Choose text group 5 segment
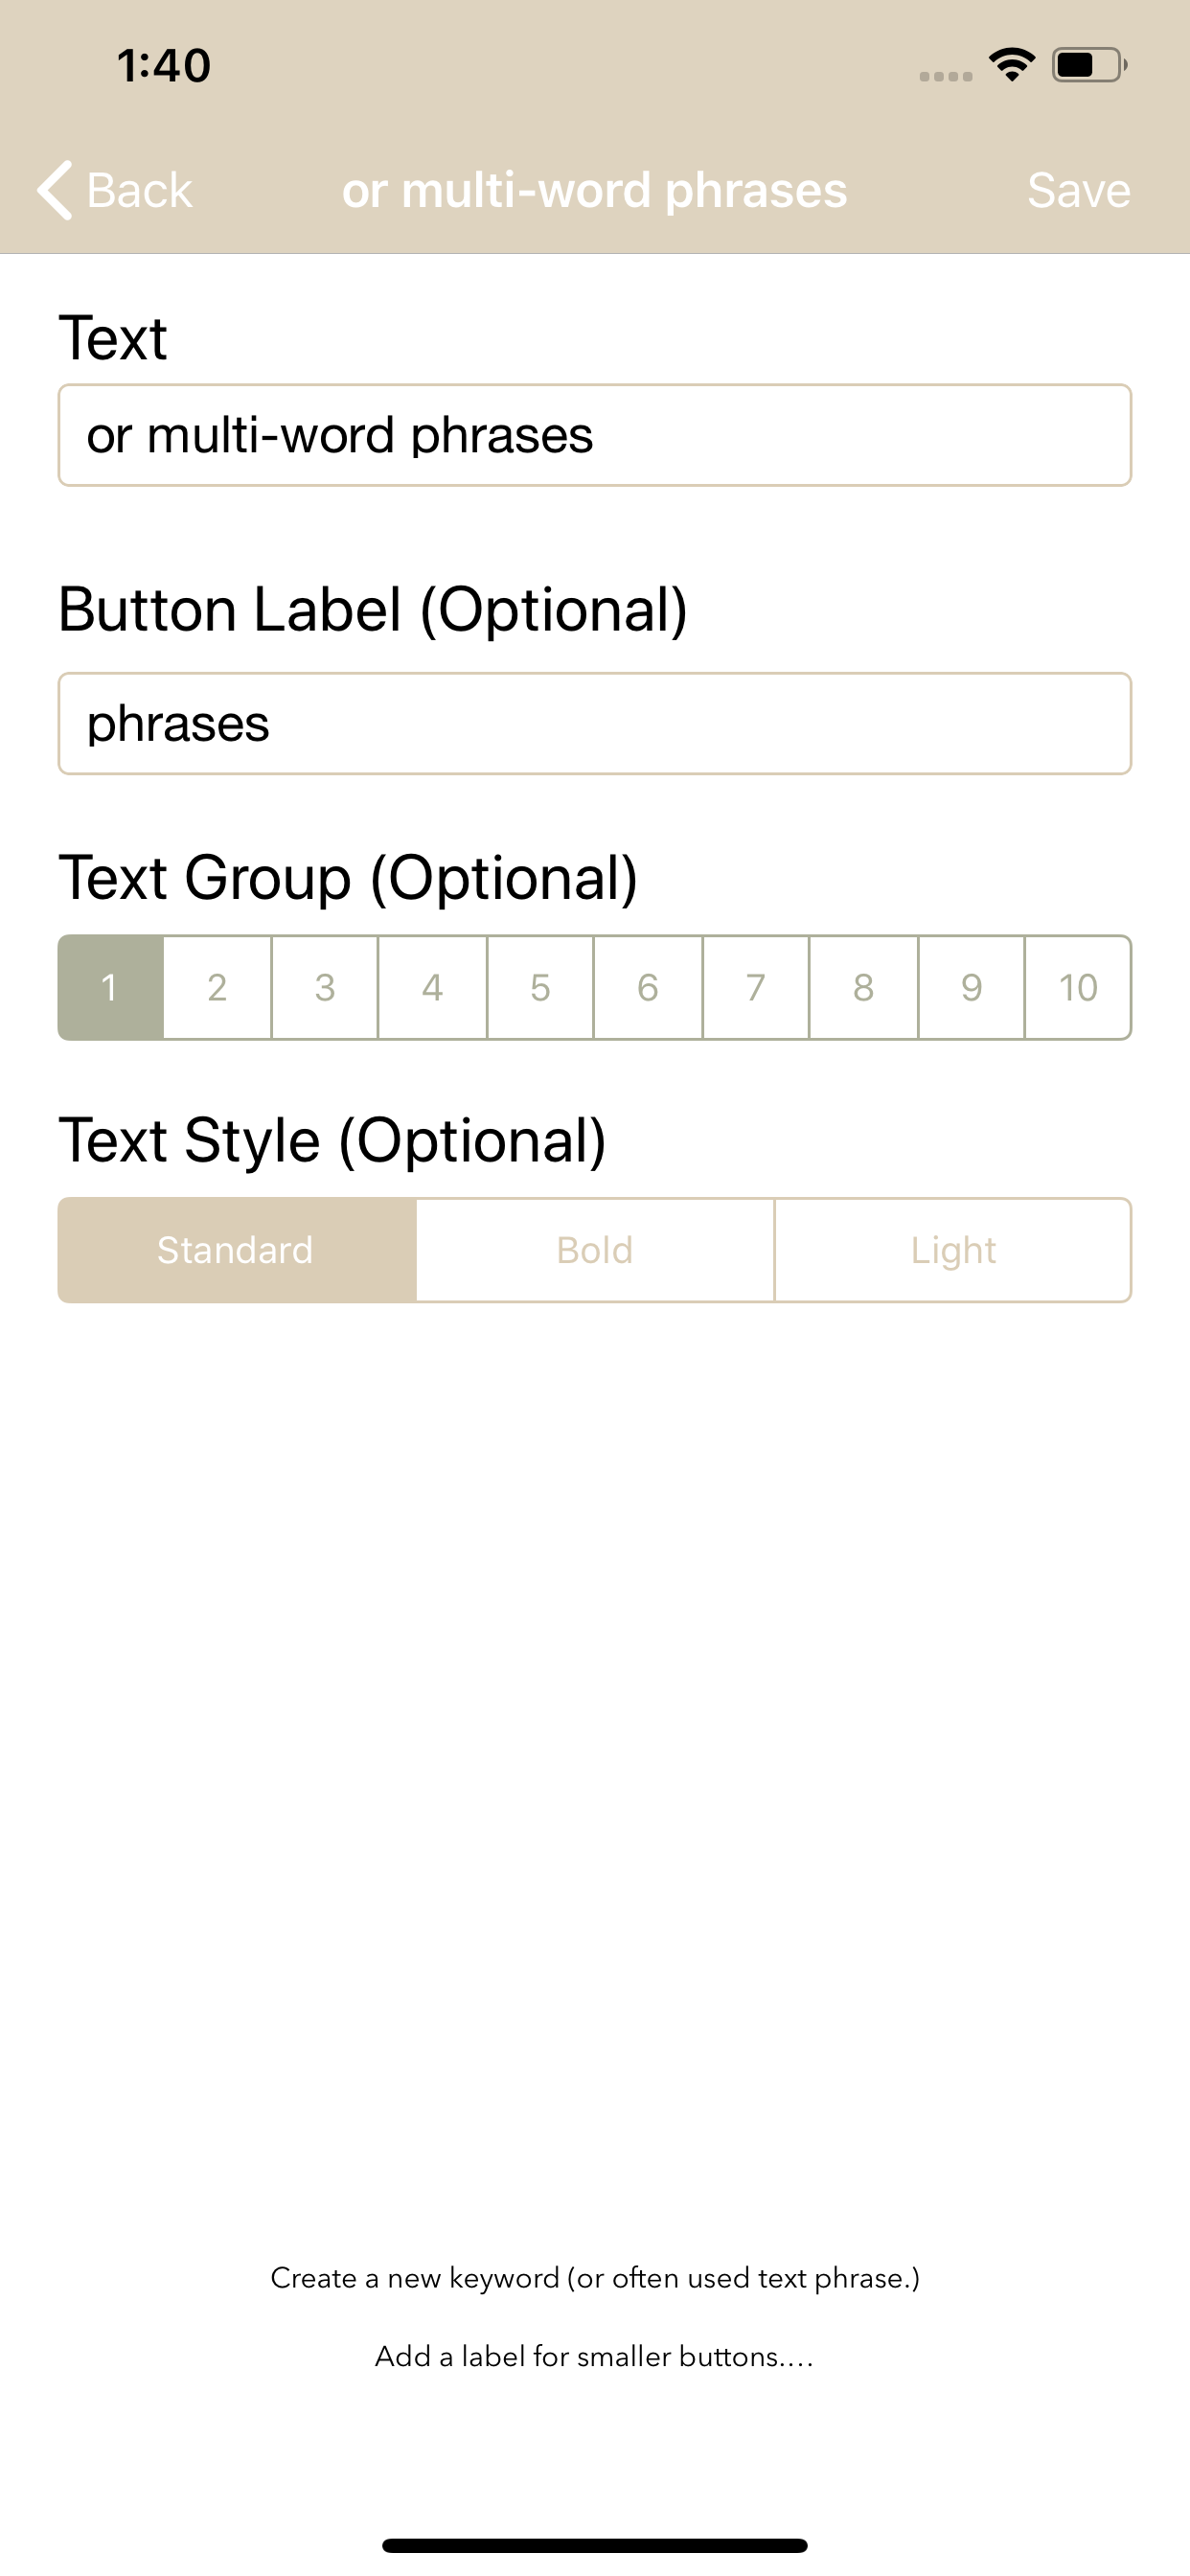 (x=540, y=988)
